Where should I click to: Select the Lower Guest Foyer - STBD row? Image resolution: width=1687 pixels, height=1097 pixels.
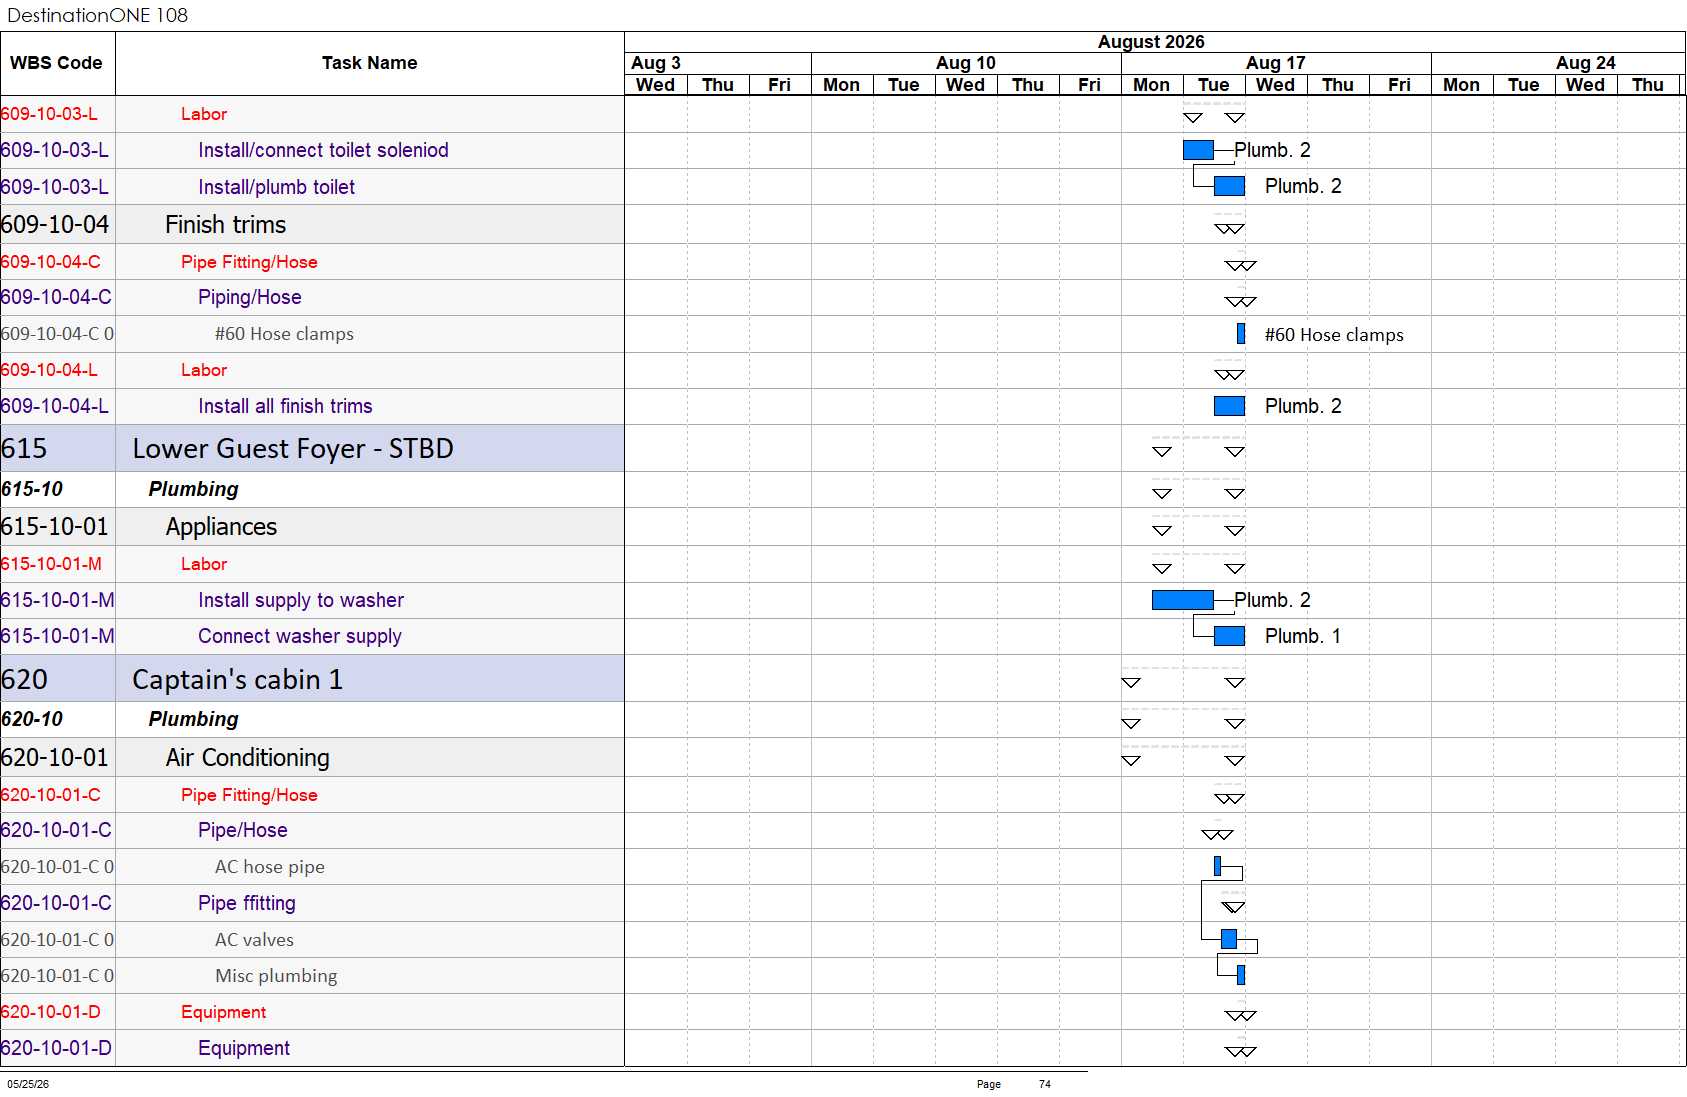coord(312,448)
